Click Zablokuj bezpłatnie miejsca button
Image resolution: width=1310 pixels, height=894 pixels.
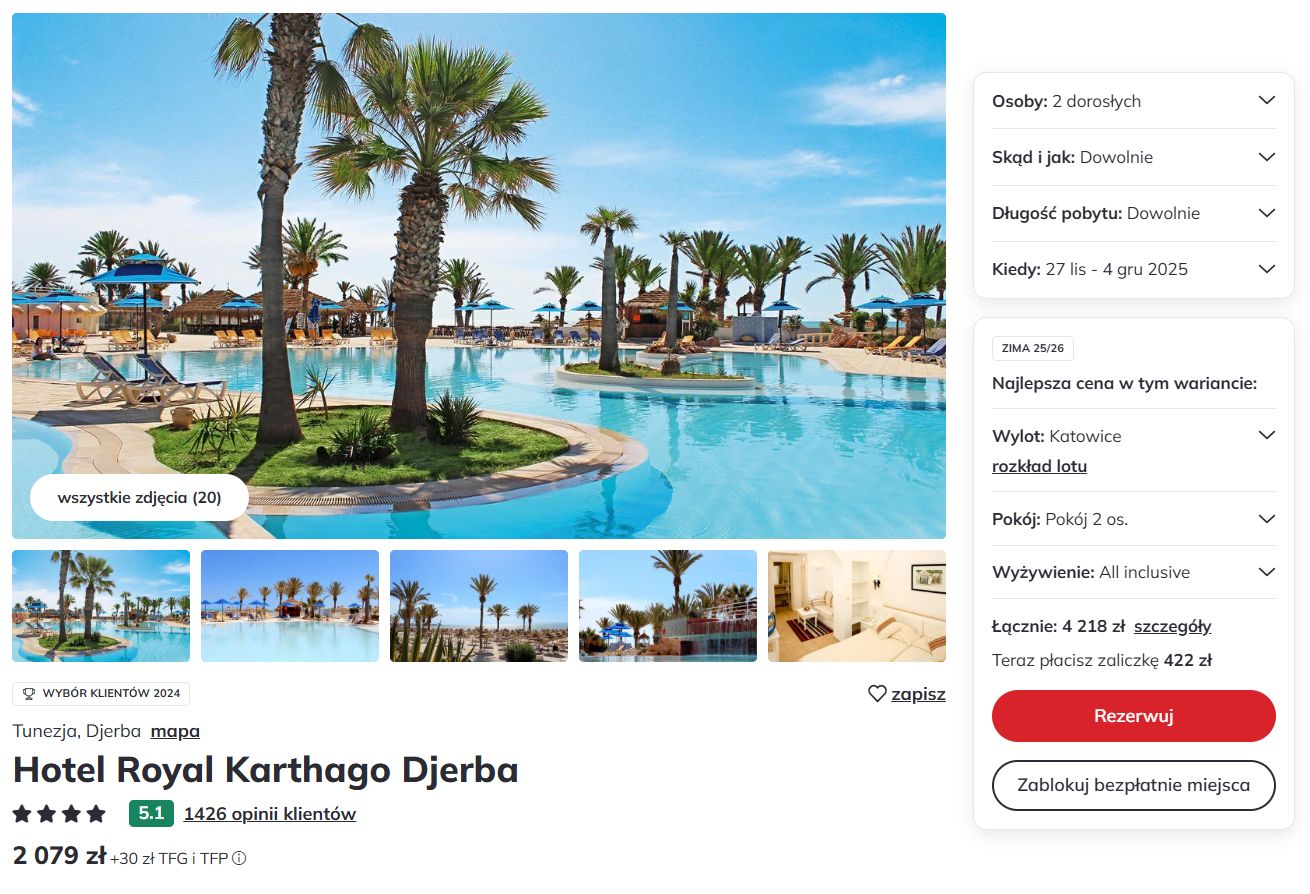pyautogui.click(x=1134, y=785)
